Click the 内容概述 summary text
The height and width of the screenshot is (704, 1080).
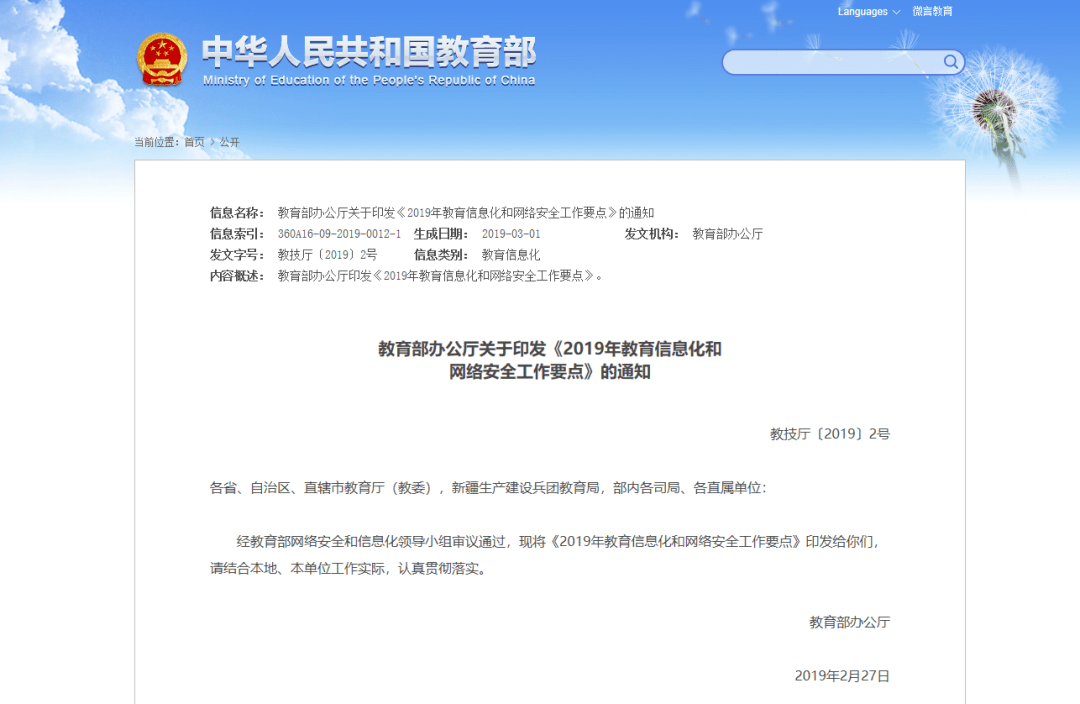[x=440, y=276]
